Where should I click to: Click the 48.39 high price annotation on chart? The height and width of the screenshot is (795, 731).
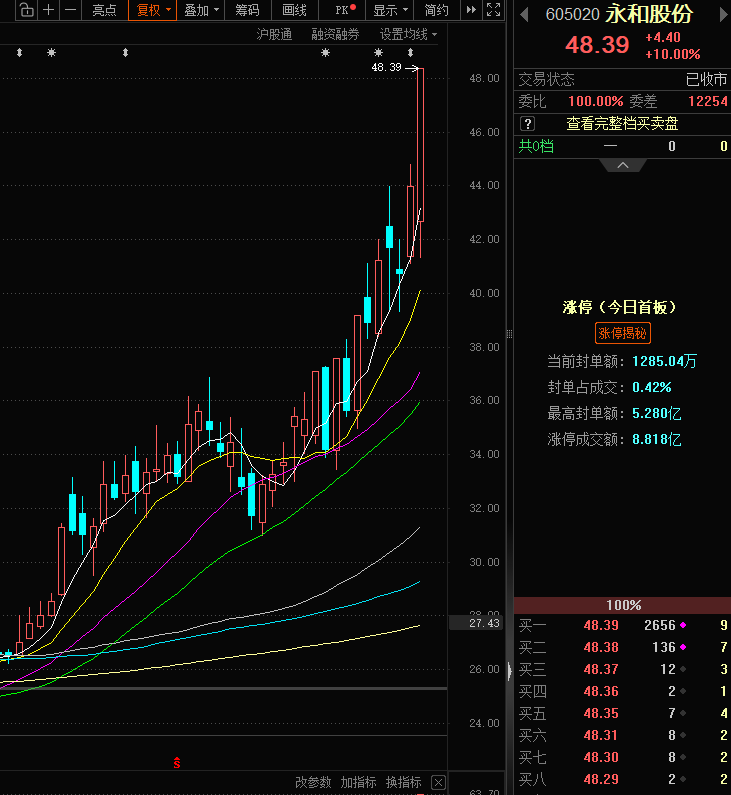tap(386, 67)
